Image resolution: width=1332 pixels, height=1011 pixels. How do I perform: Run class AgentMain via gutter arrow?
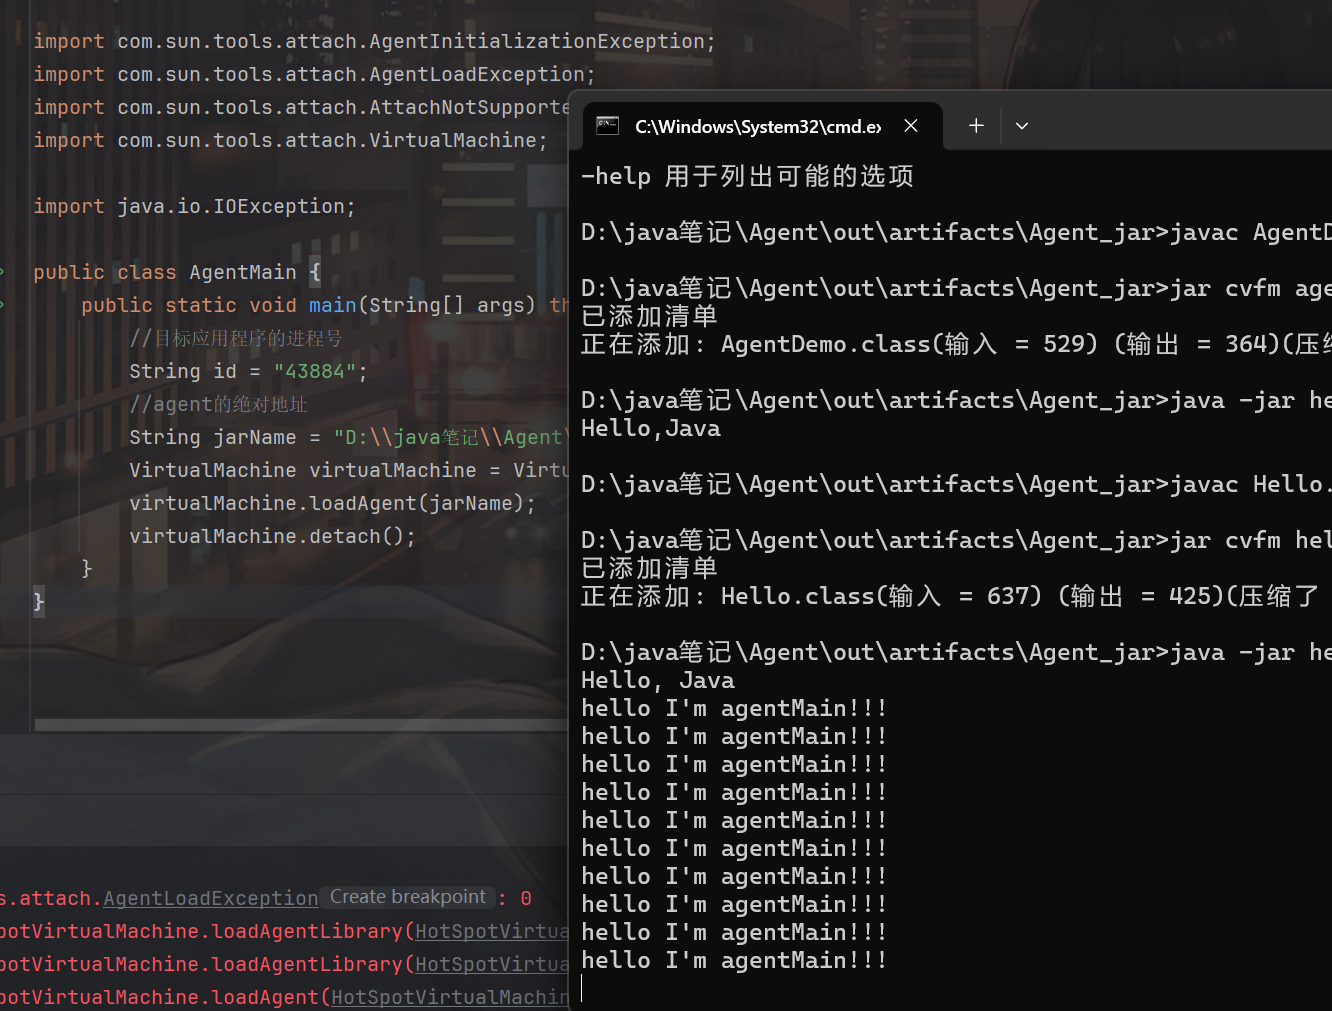(x=2, y=272)
